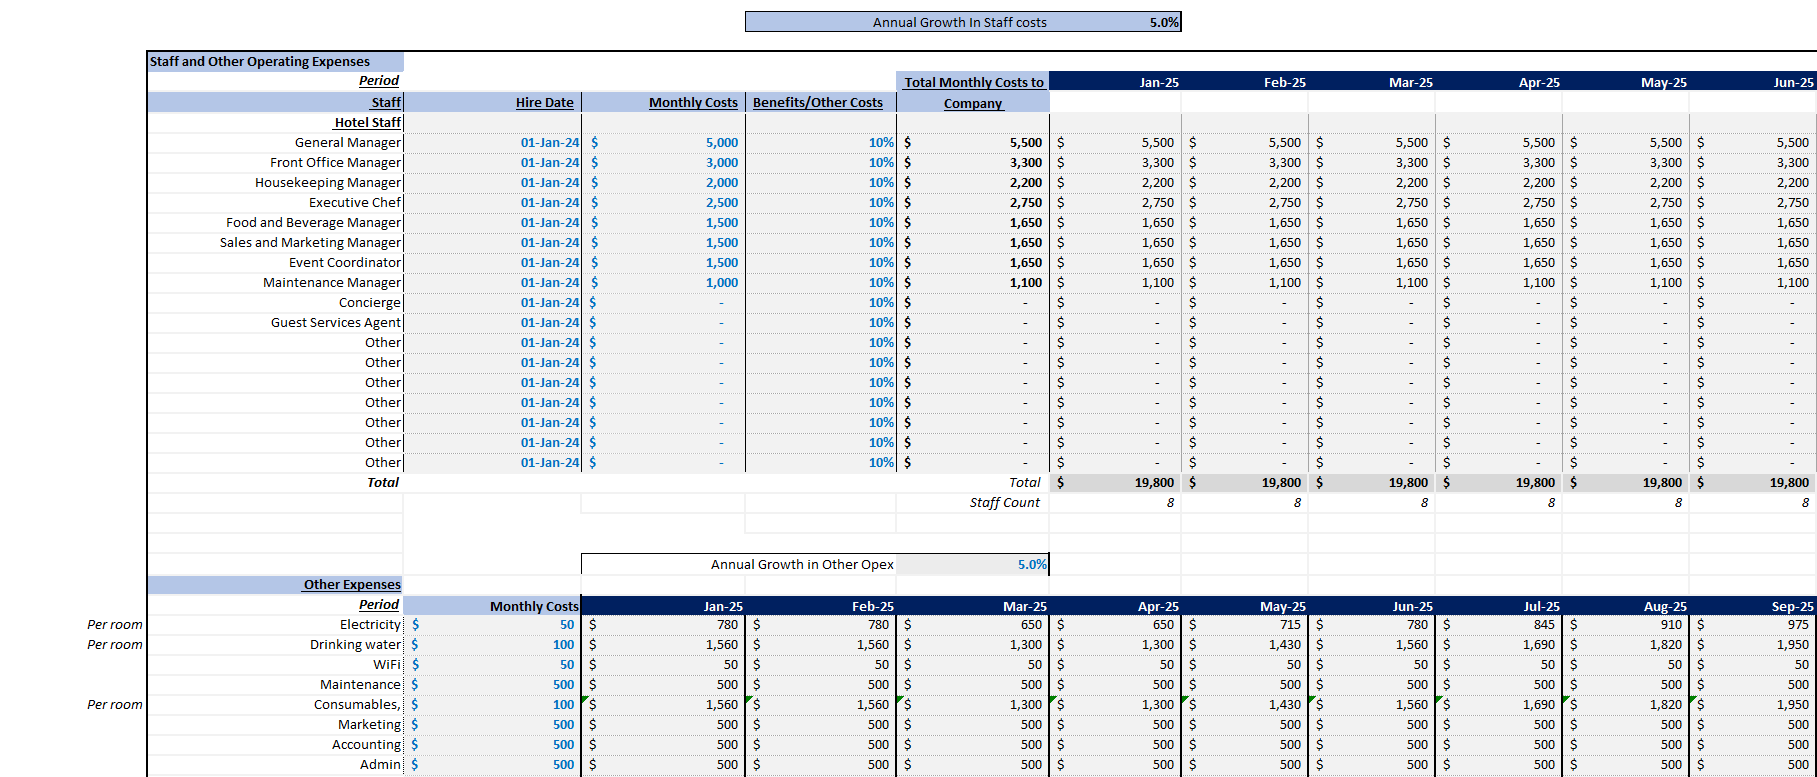Screen dimensions: 1817x777
Task: Click the Hire Date column header
Action: coord(544,103)
